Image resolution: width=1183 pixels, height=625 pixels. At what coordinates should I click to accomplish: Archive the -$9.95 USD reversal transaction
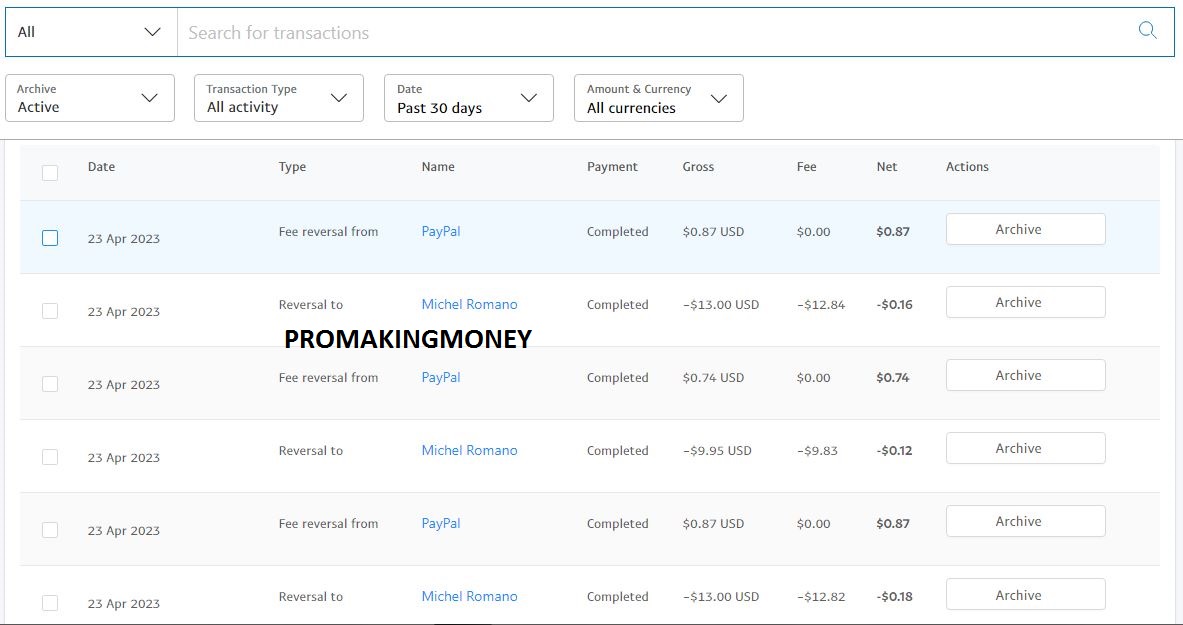pyautogui.click(x=1025, y=448)
